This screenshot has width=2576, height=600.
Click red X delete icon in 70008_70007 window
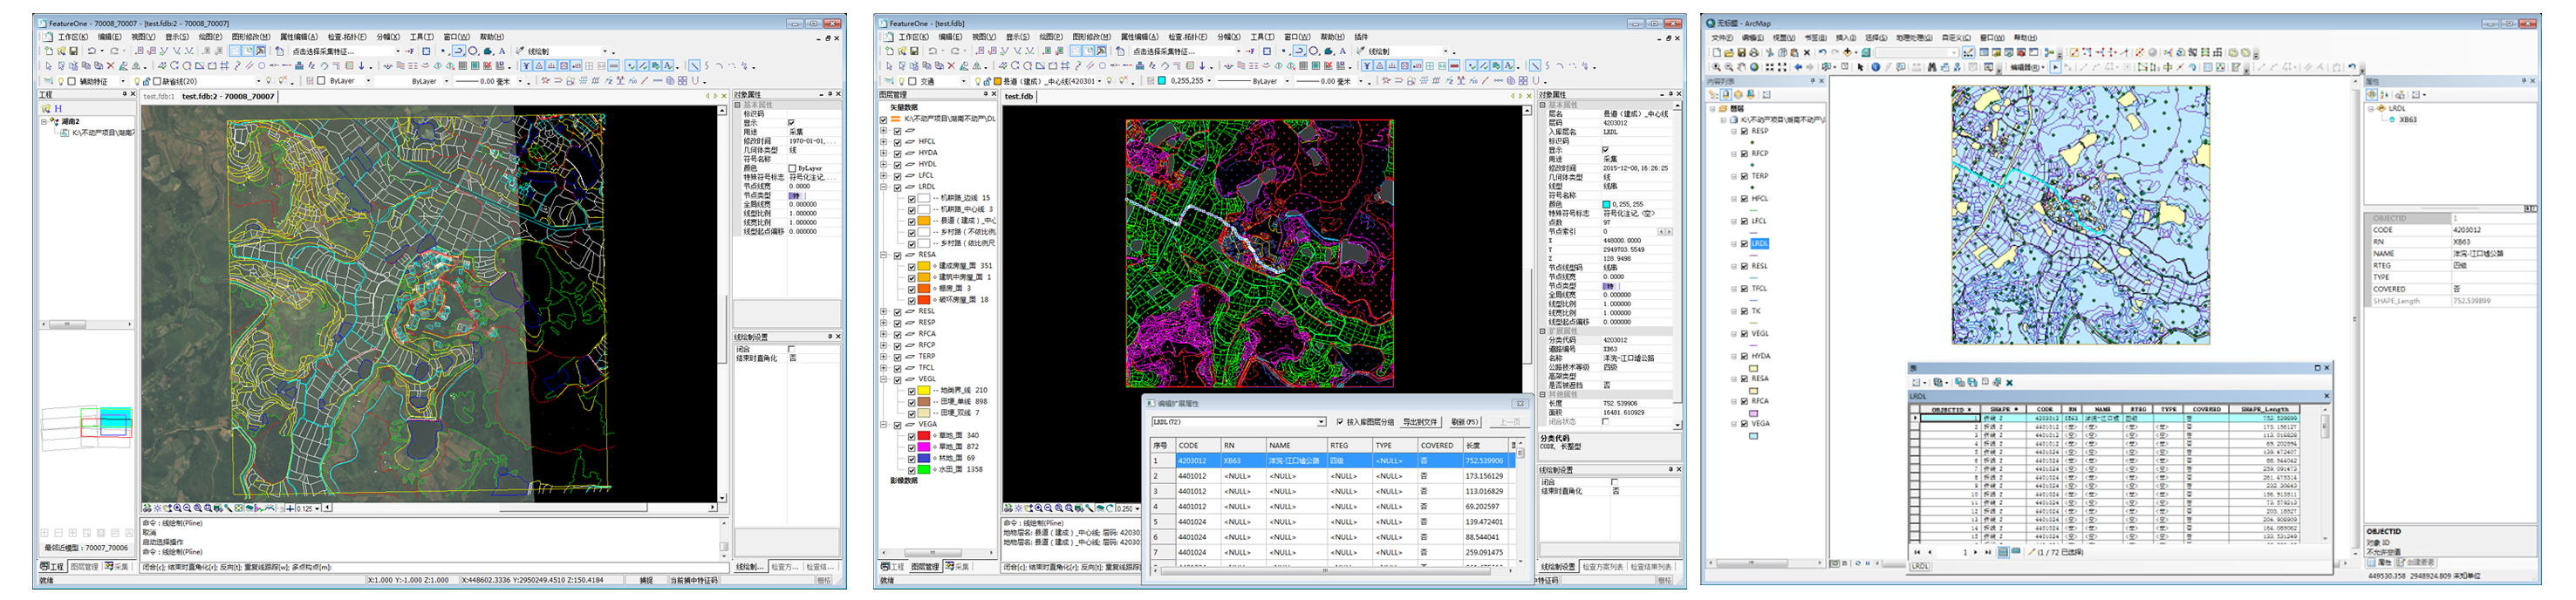click(111, 66)
